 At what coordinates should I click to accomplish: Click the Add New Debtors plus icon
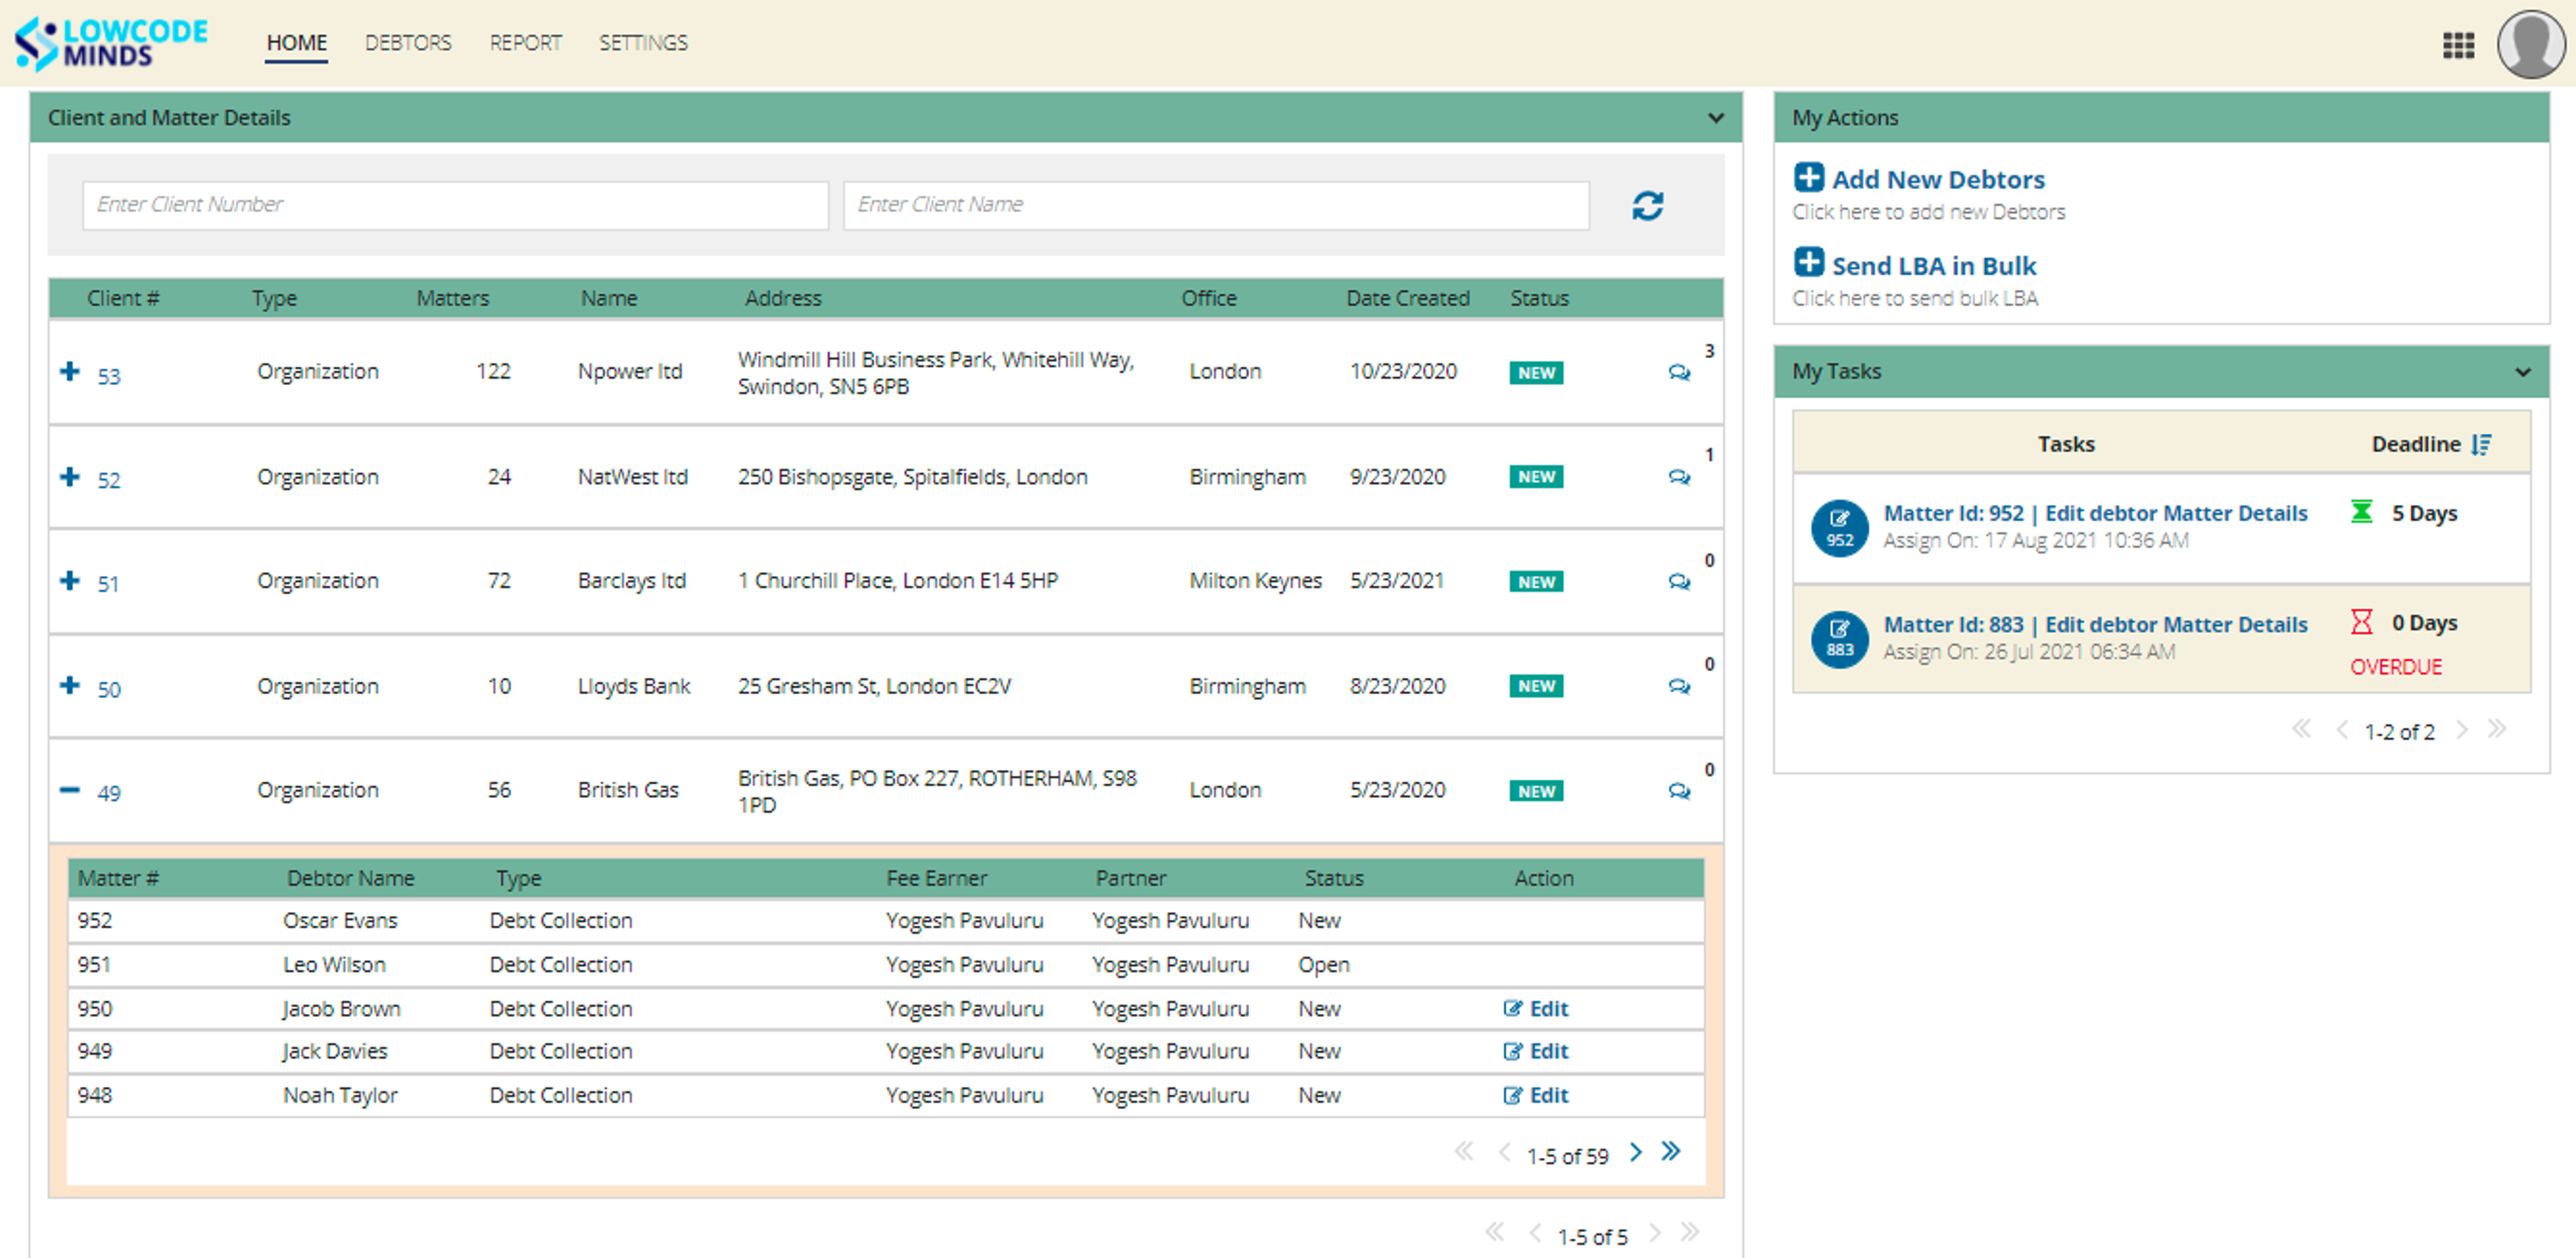pyautogui.click(x=1808, y=177)
